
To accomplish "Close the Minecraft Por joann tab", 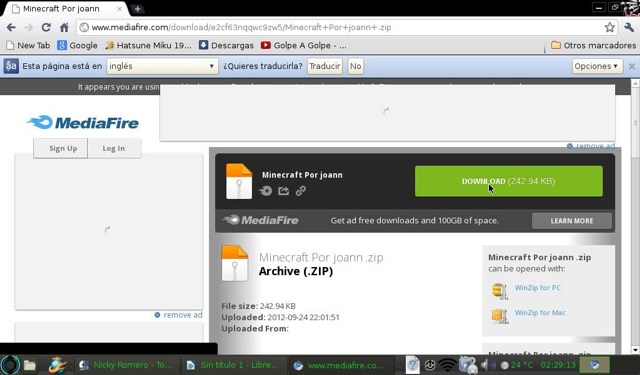I will point(120,9).
